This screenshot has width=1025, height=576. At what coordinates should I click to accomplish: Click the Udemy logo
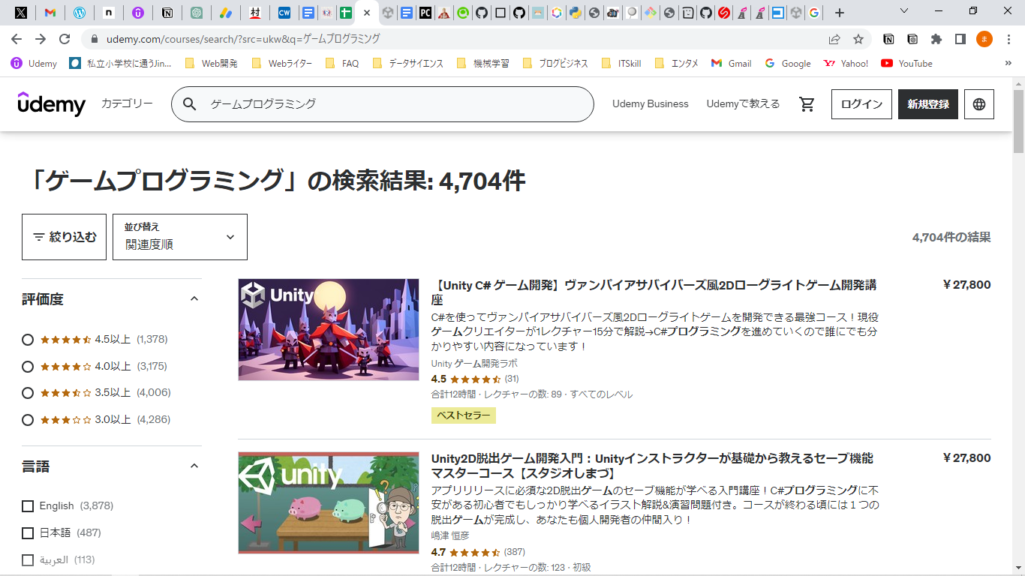pyautogui.click(x=51, y=103)
